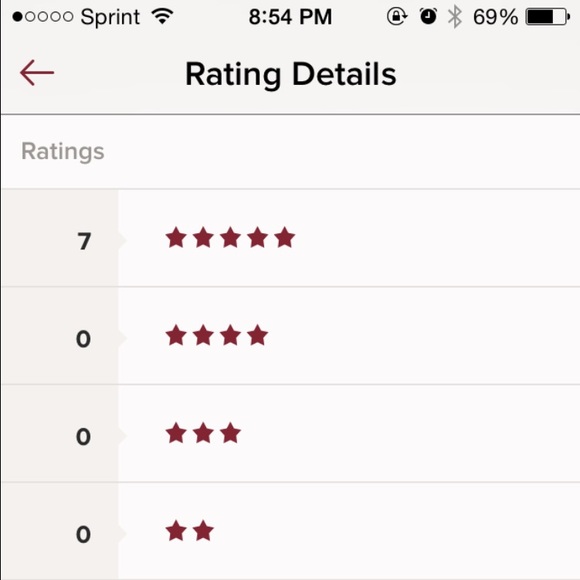This screenshot has height=580, width=580.
Task: Open the five-star ratings row count 7
Action: [84, 241]
